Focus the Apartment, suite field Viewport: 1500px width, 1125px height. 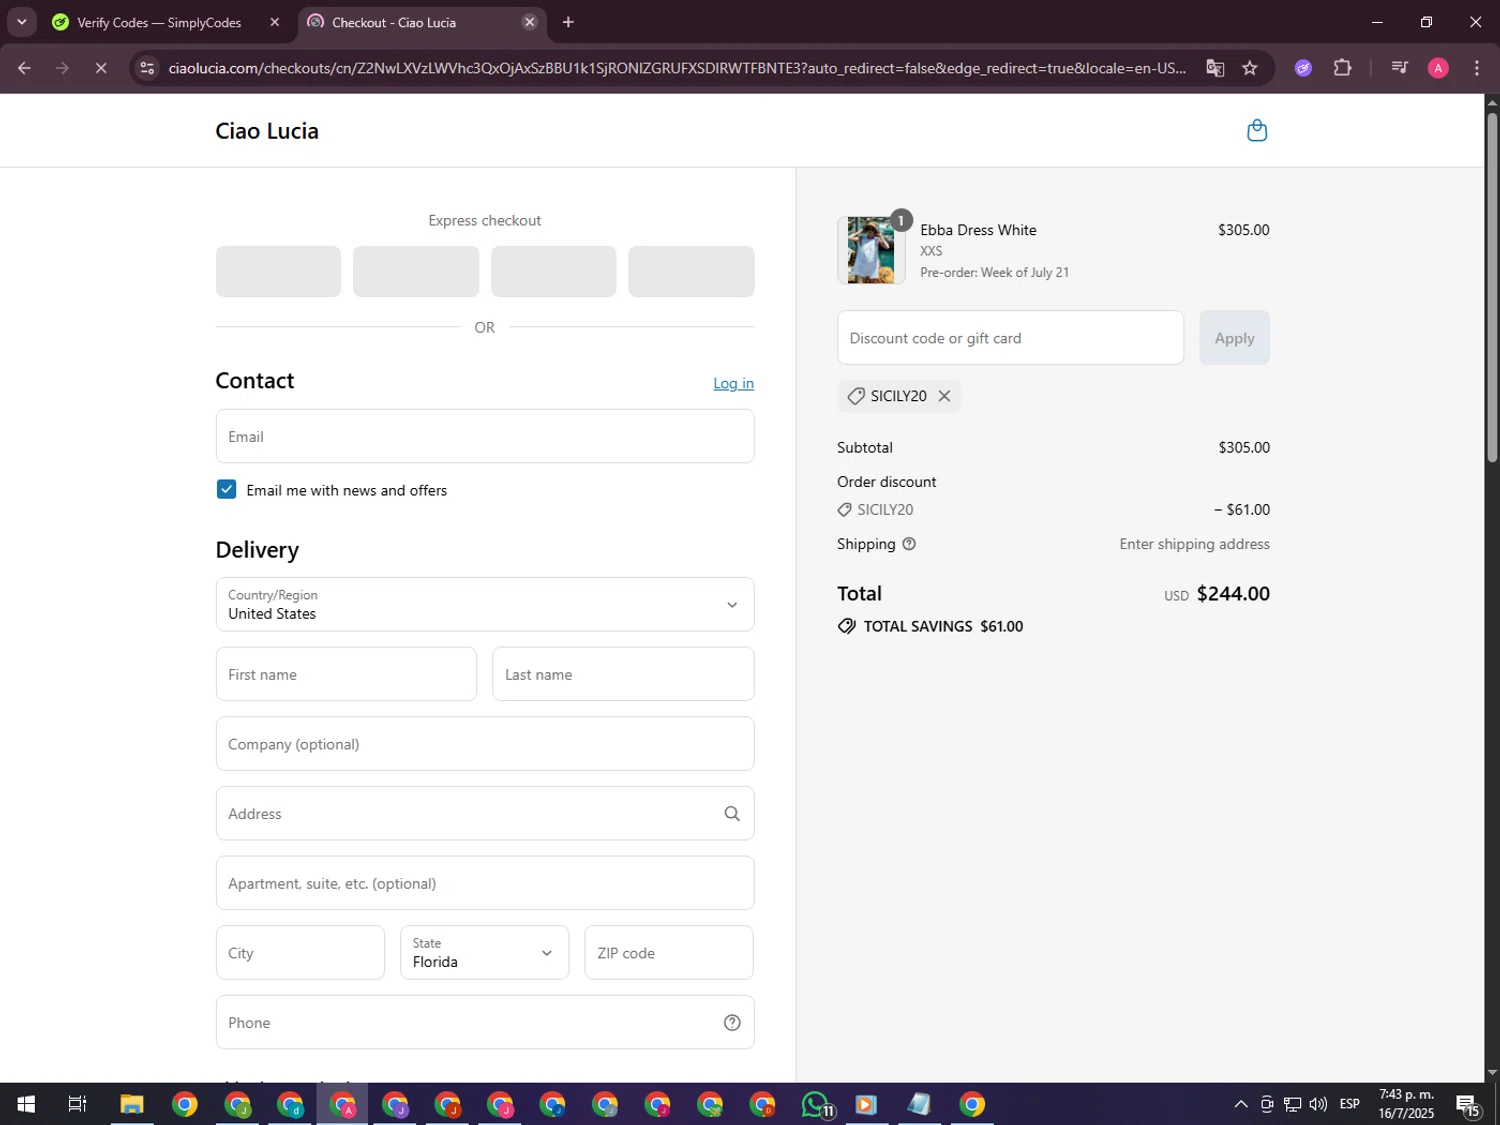click(485, 883)
